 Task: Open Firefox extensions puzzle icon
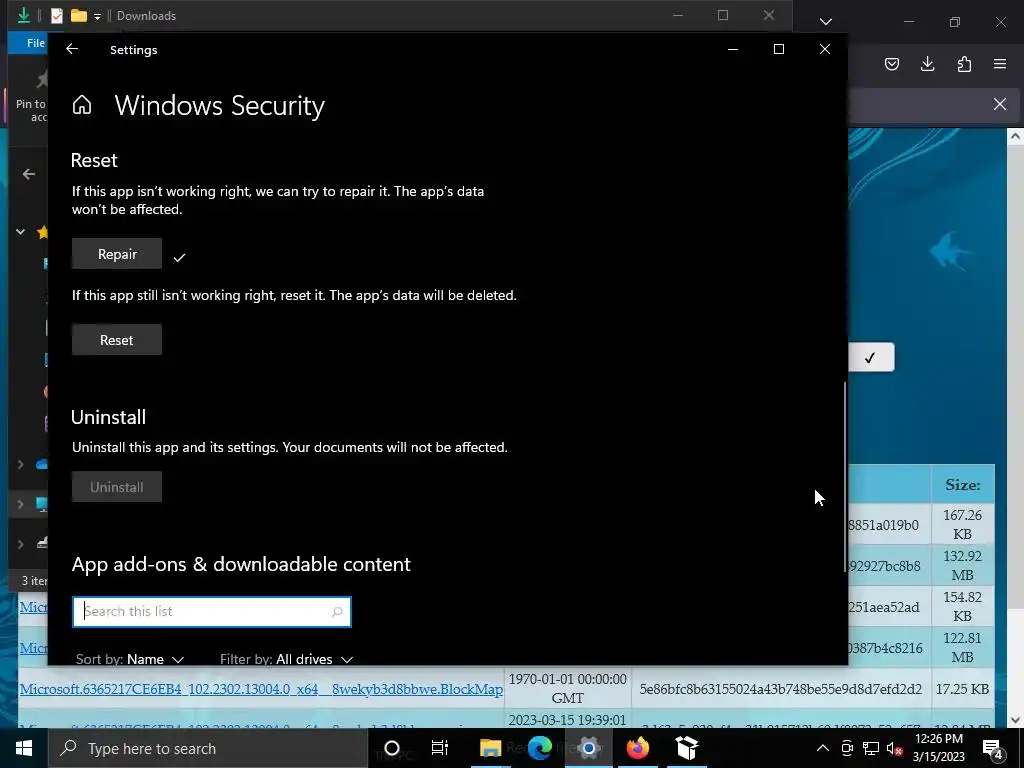pos(964,64)
